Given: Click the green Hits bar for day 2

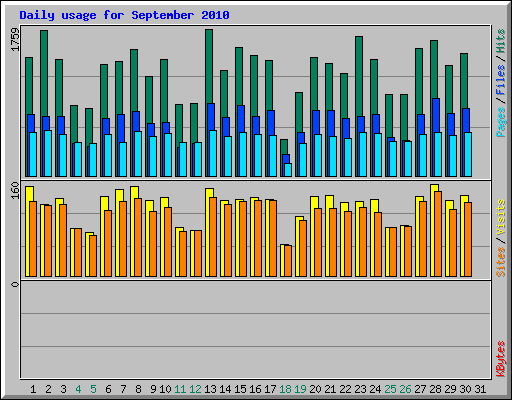Looking at the screenshot, I should pos(44,73).
